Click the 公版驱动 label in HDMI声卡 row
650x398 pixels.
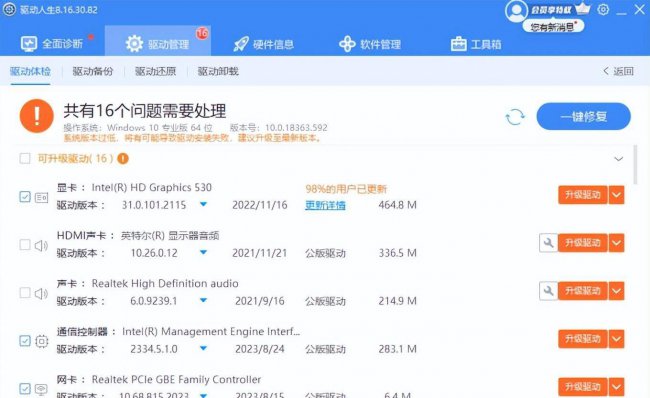tap(325, 253)
